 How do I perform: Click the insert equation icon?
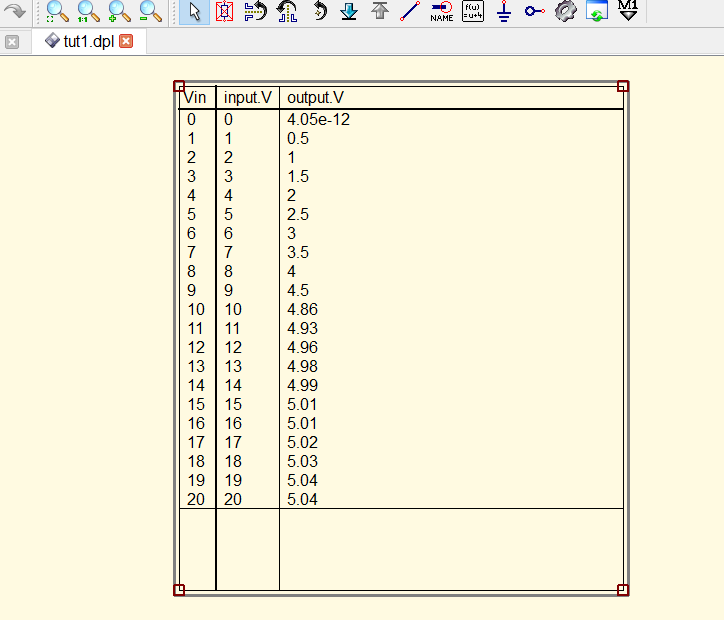[x=473, y=11]
